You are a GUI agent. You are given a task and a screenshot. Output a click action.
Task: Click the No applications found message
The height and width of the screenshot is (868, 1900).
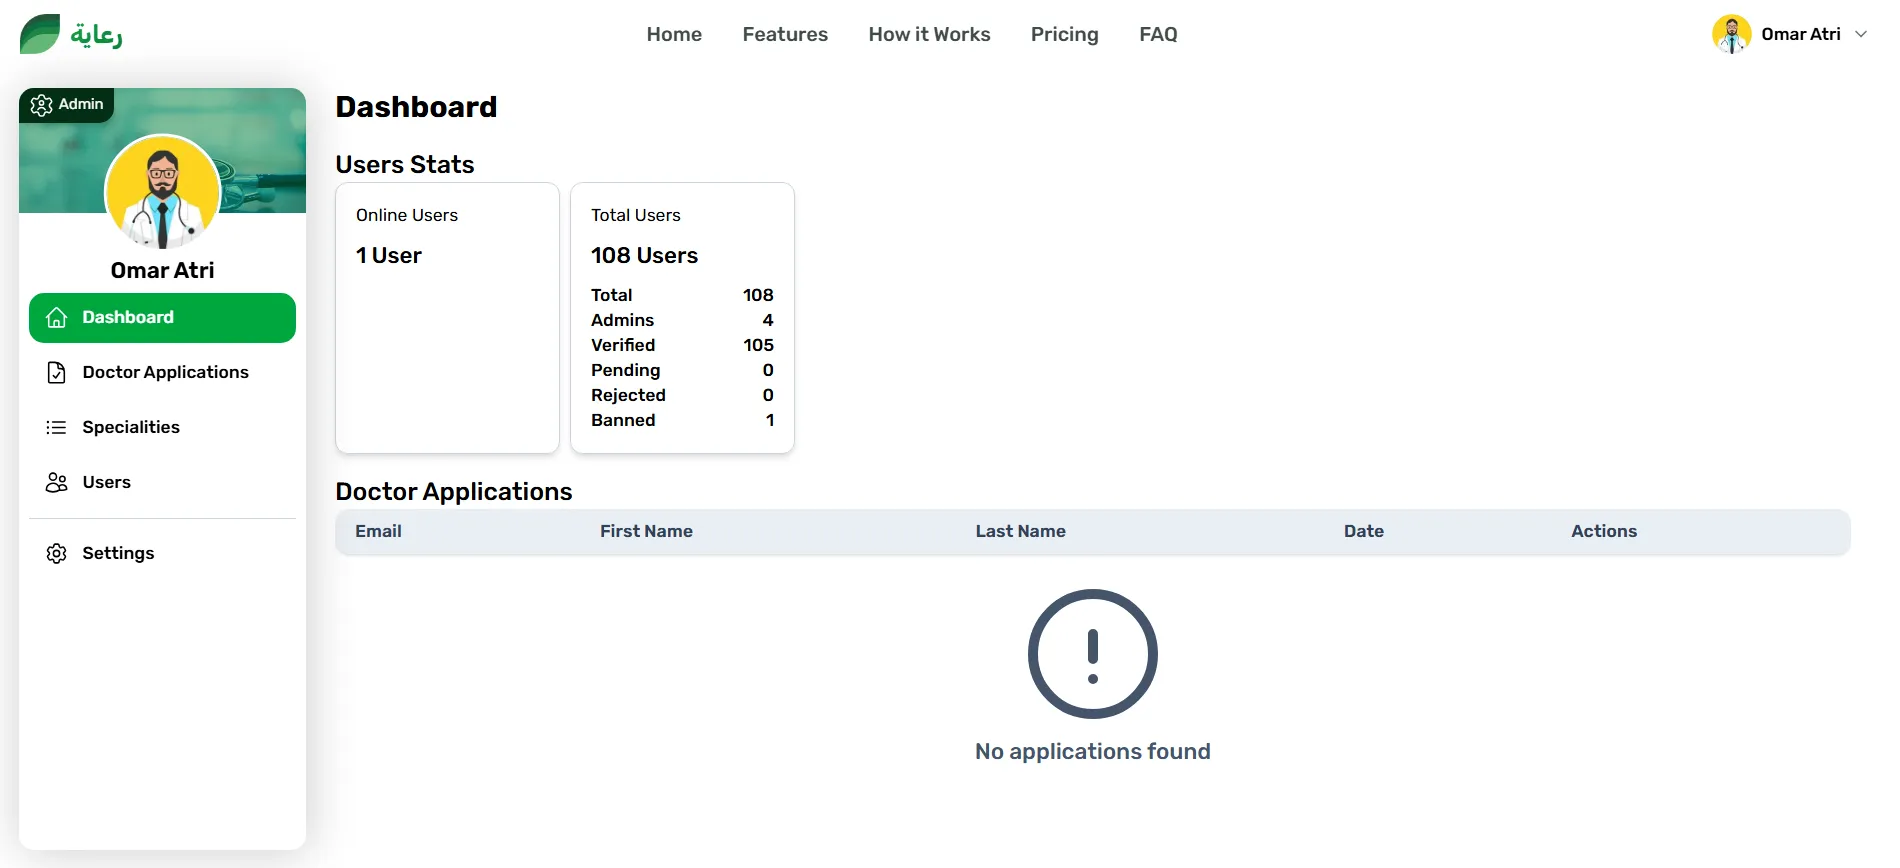pyautogui.click(x=1092, y=751)
